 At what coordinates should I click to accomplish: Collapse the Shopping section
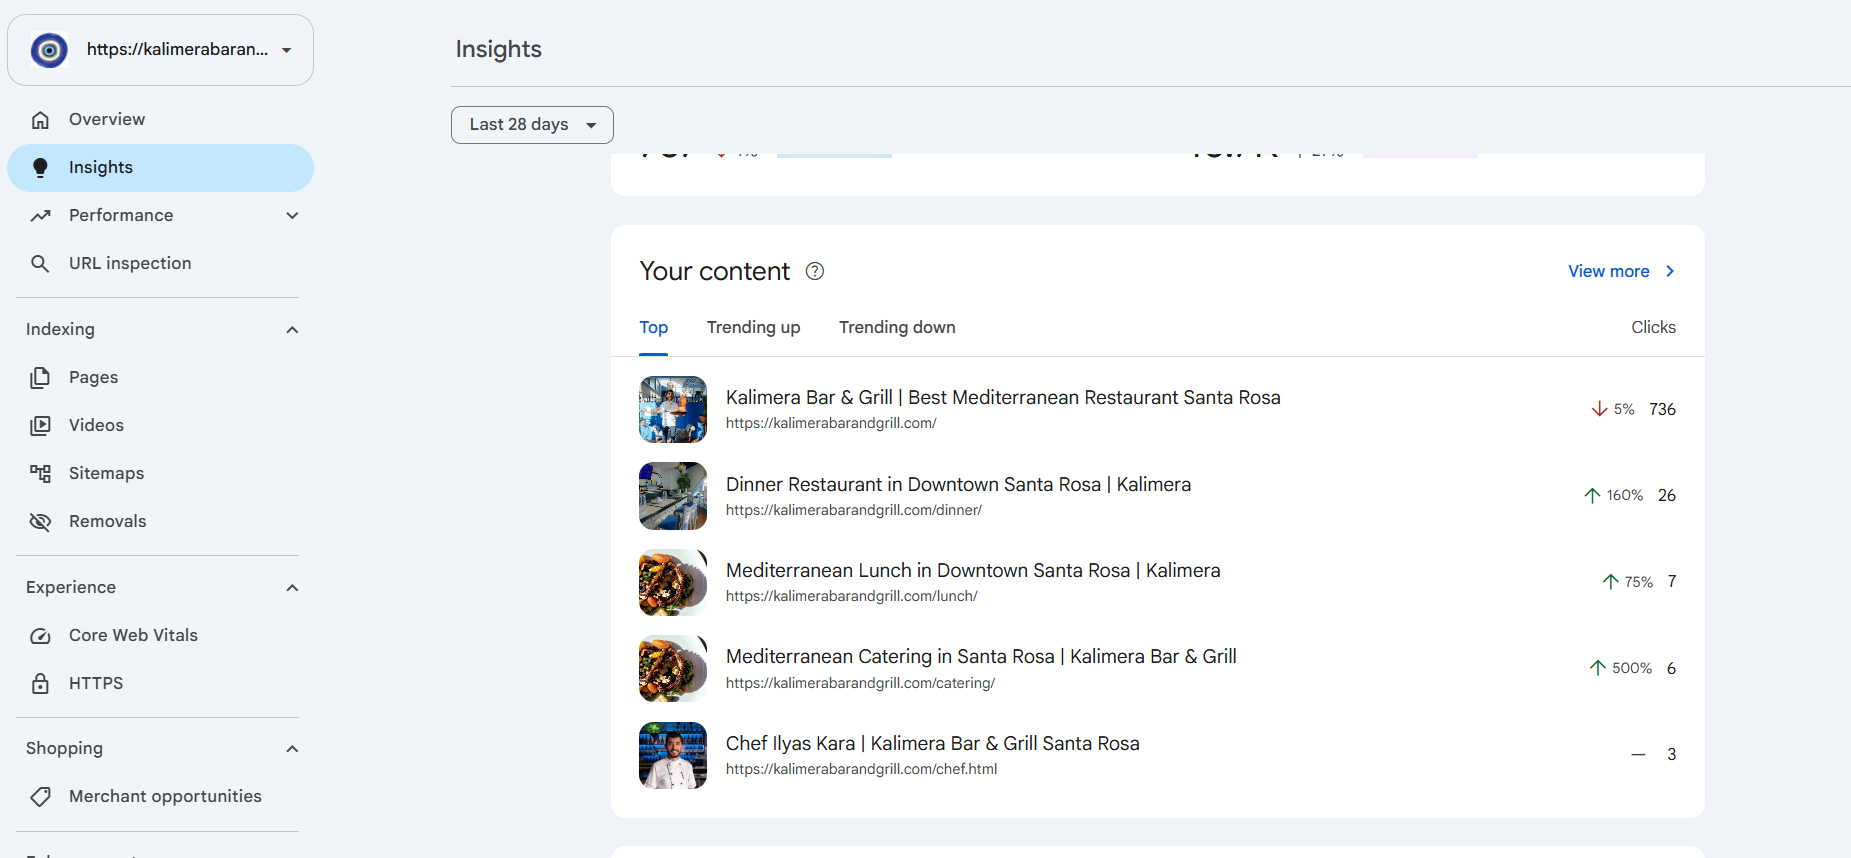292,749
